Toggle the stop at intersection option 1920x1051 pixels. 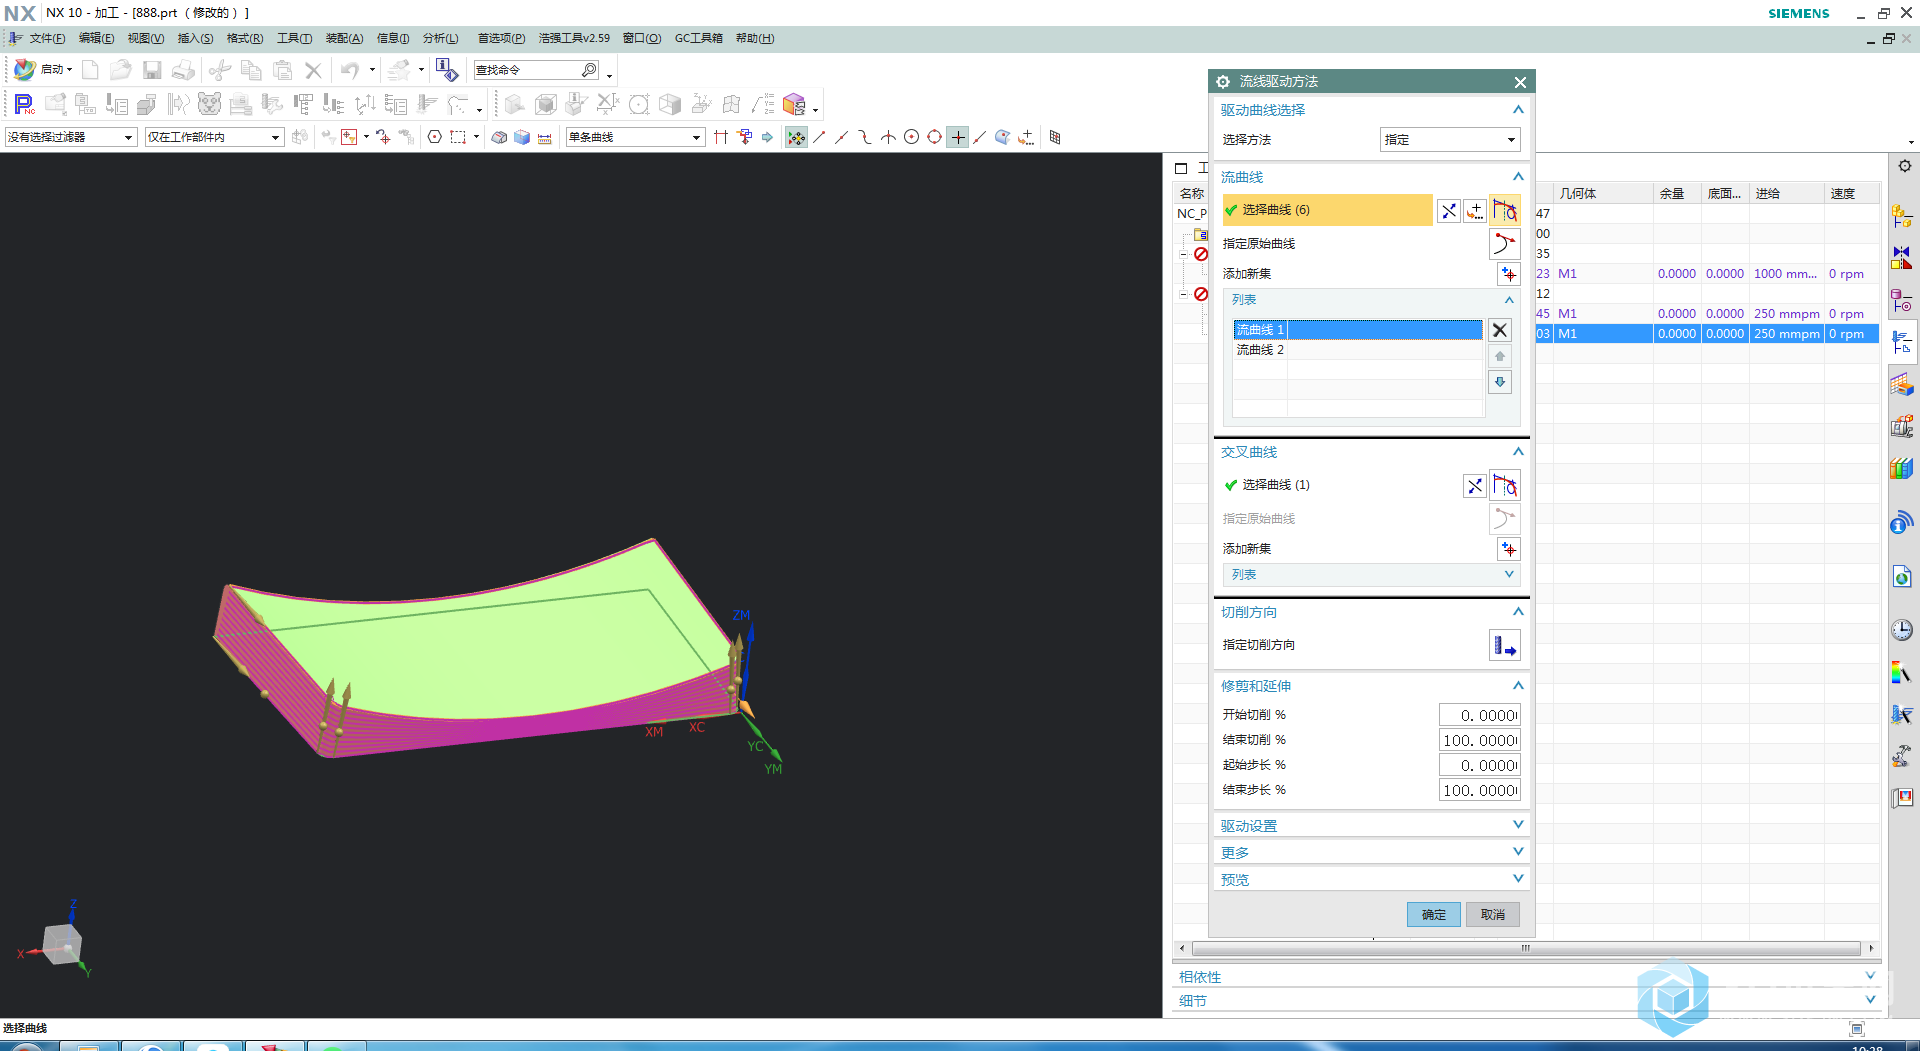click(x=721, y=137)
